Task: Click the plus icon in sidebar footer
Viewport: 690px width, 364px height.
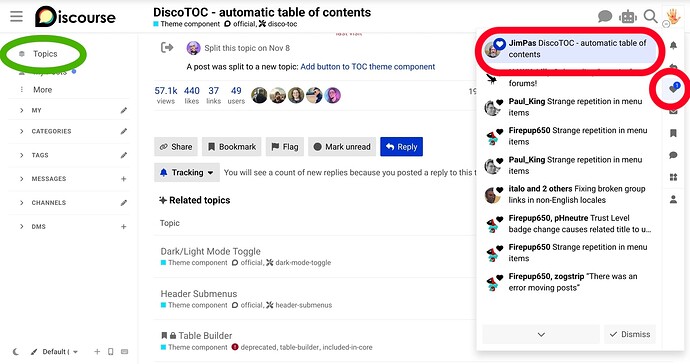Action: [x=97, y=351]
